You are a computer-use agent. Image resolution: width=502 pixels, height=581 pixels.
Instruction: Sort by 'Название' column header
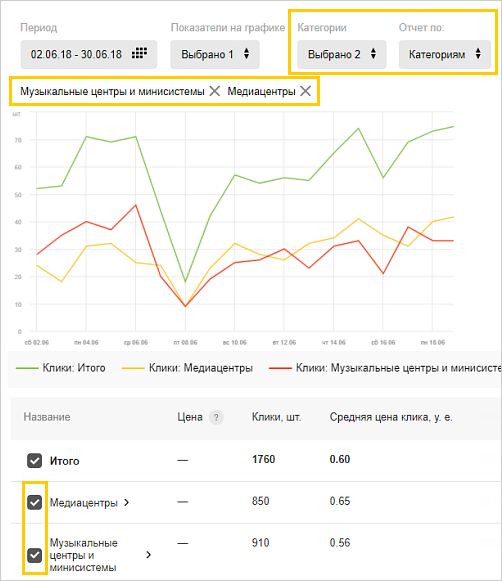(x=47, y=417)
